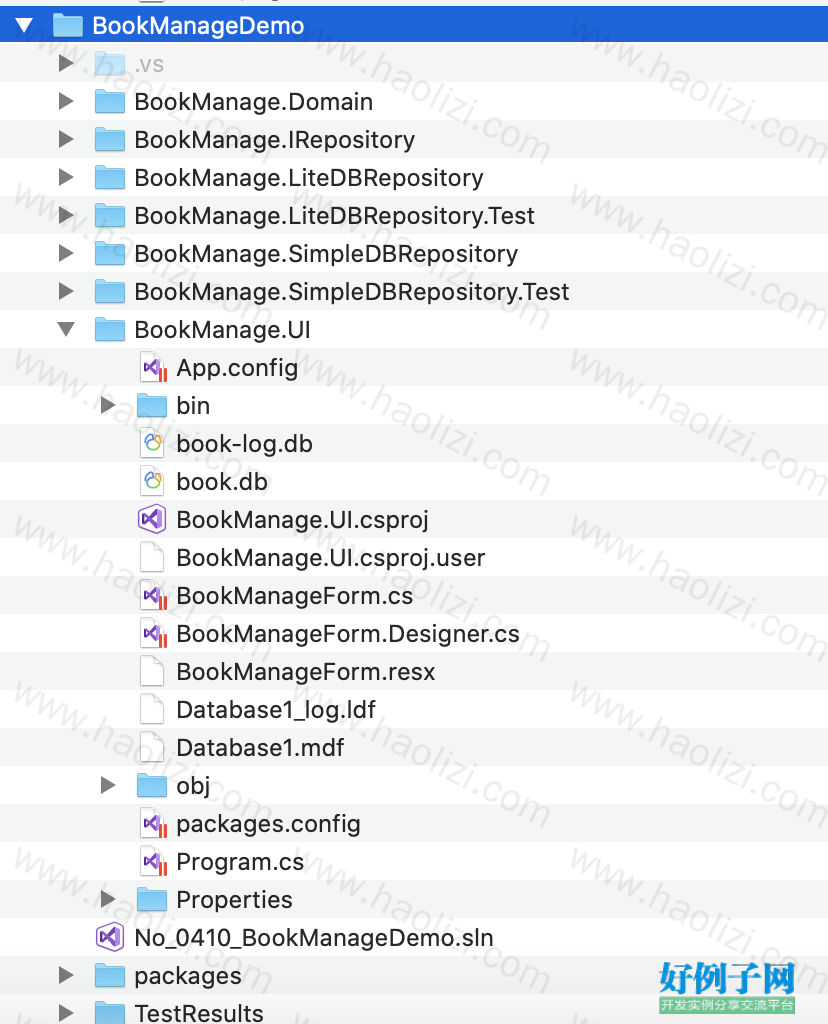Select the TestResults folder name
This screenshot has width=828, height=1024.
coord(199,1013)
